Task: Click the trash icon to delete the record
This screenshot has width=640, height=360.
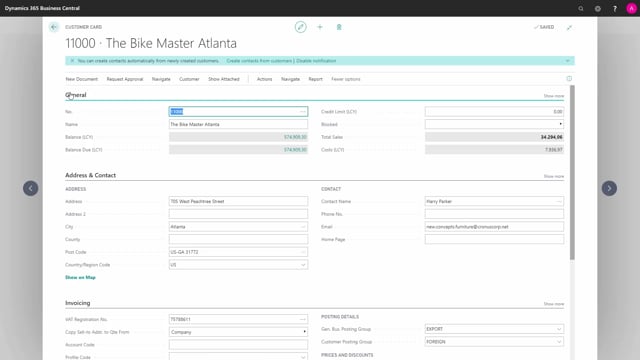Action: tap(339, 27)
